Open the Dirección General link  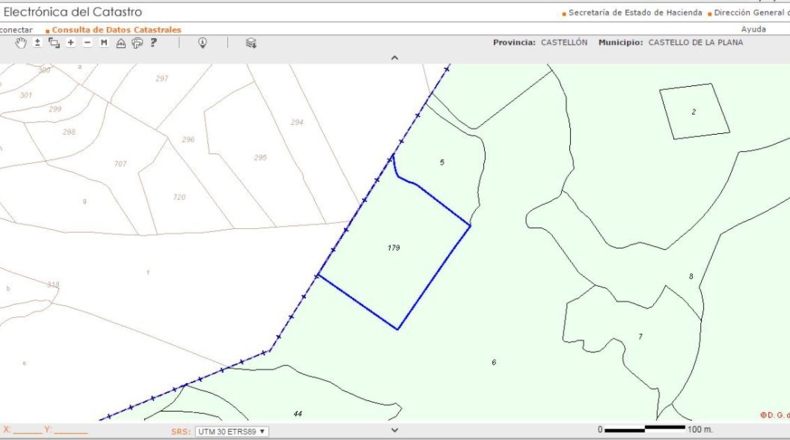tap(752, 13)
